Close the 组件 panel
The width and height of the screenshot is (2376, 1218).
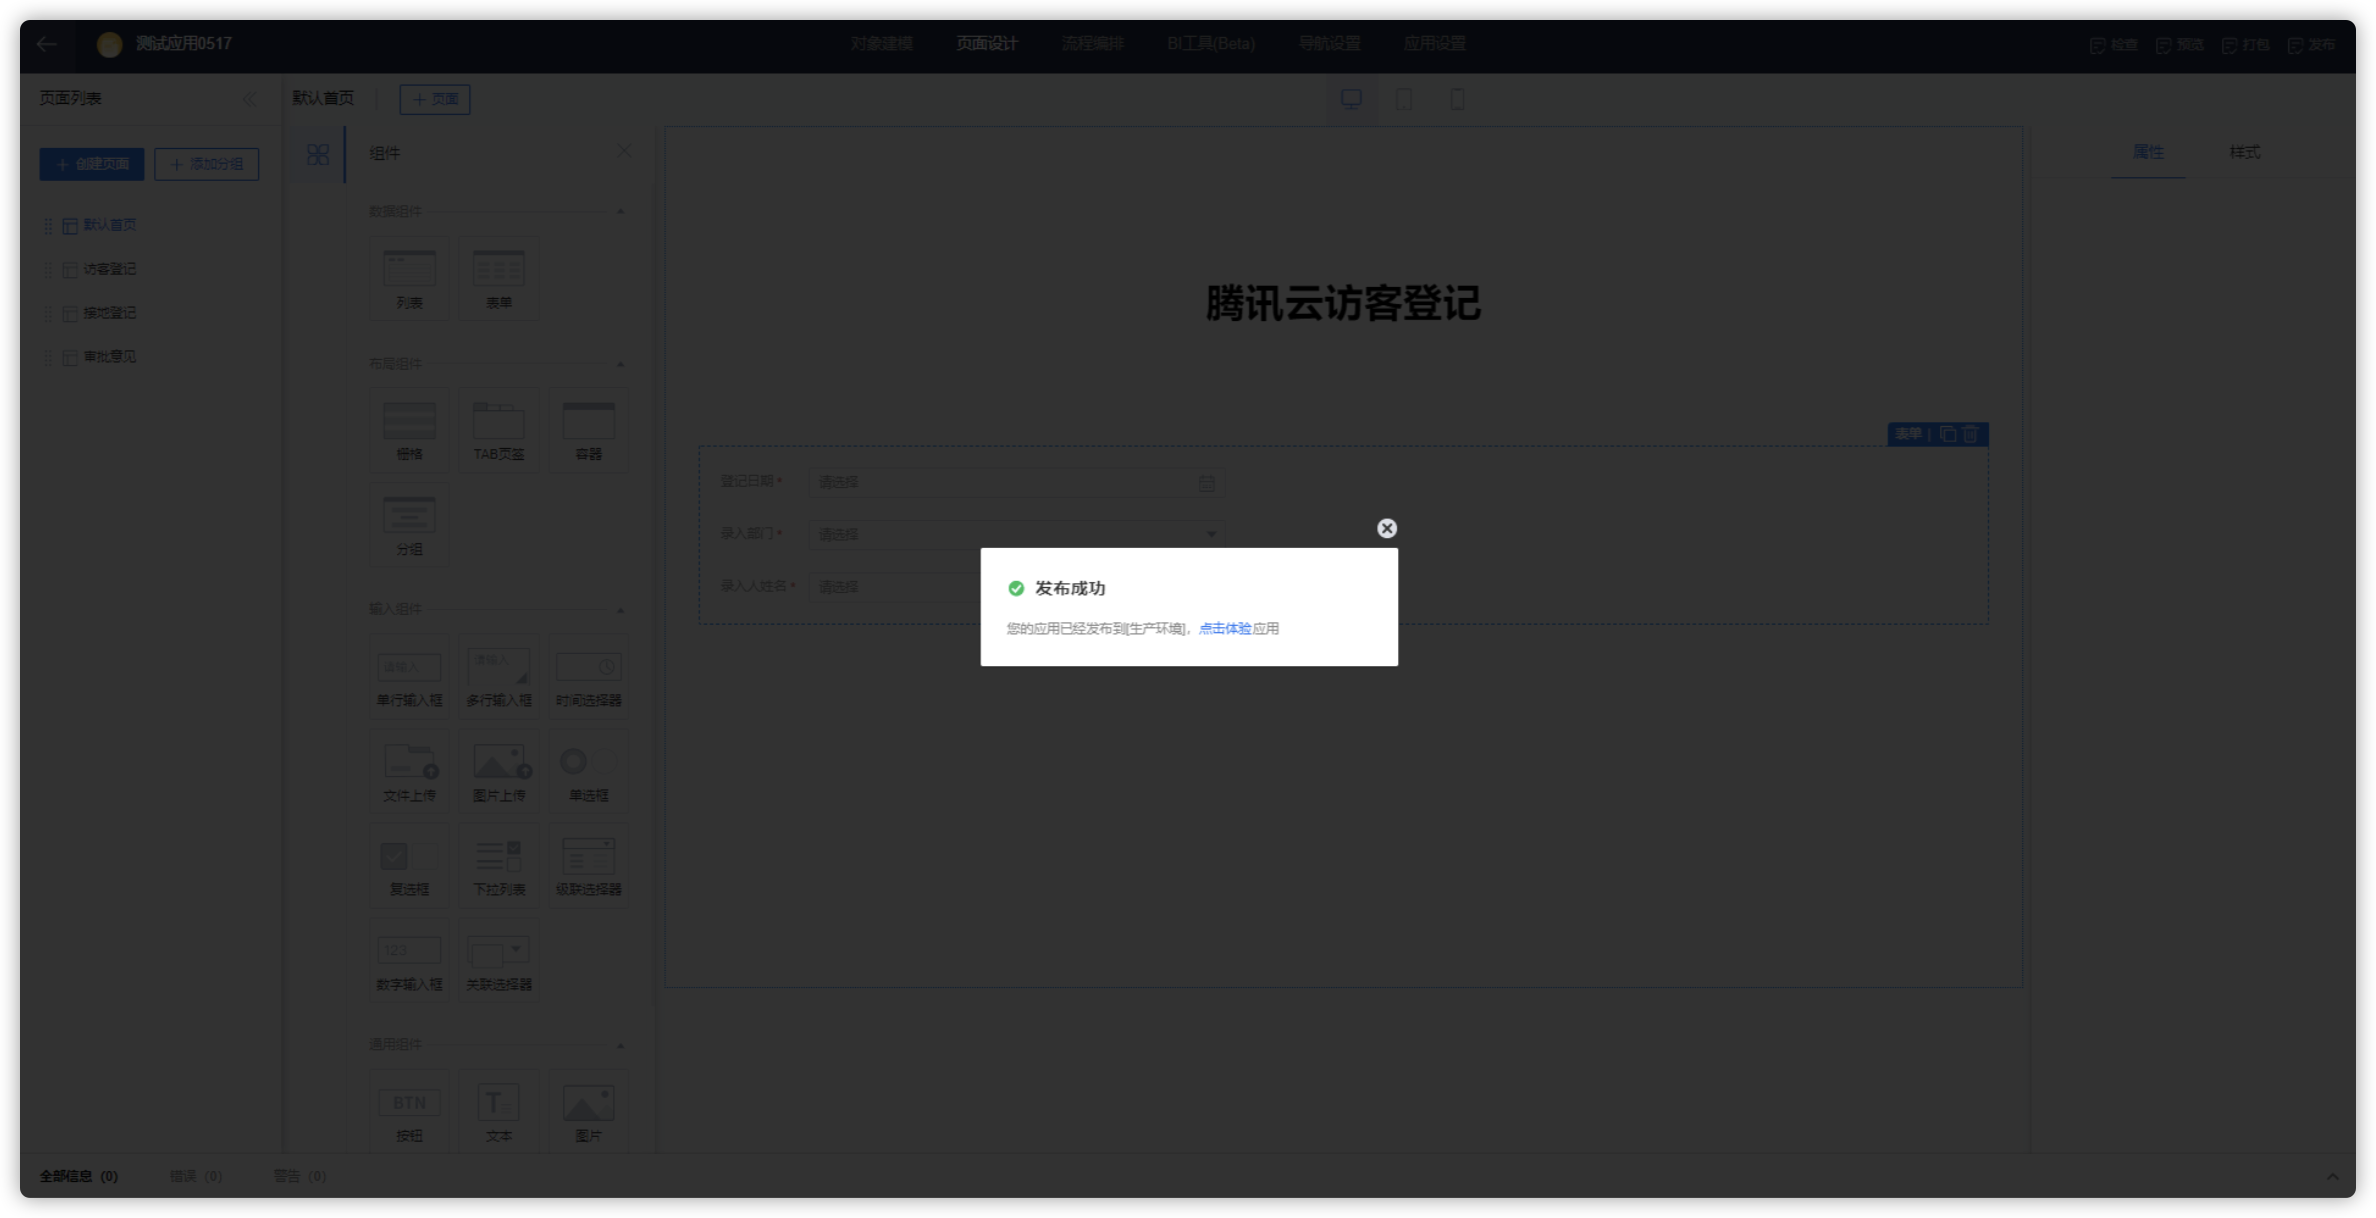[624, 151]
